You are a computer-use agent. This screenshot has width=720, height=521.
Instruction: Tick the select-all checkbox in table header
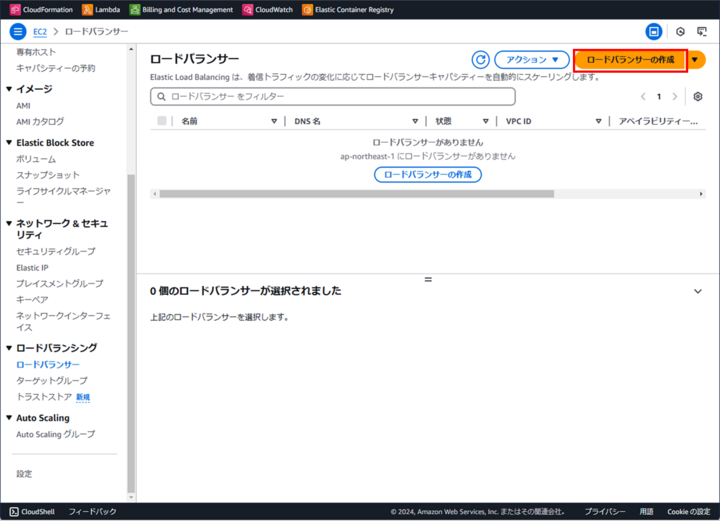click(x=162, y=121)
